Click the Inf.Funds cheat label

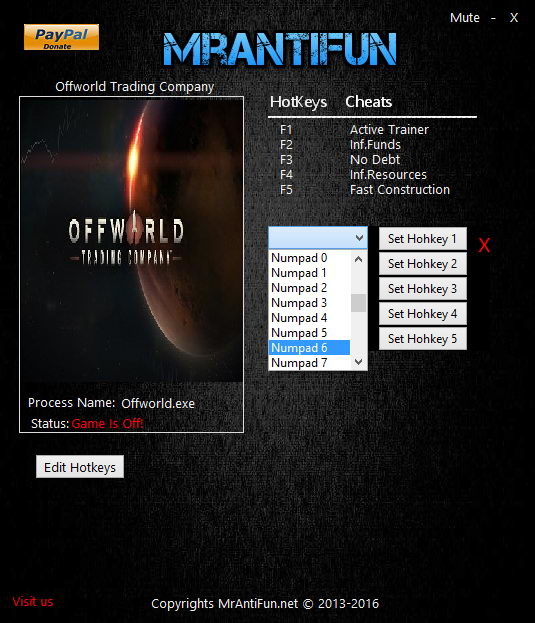coord(375,145)
